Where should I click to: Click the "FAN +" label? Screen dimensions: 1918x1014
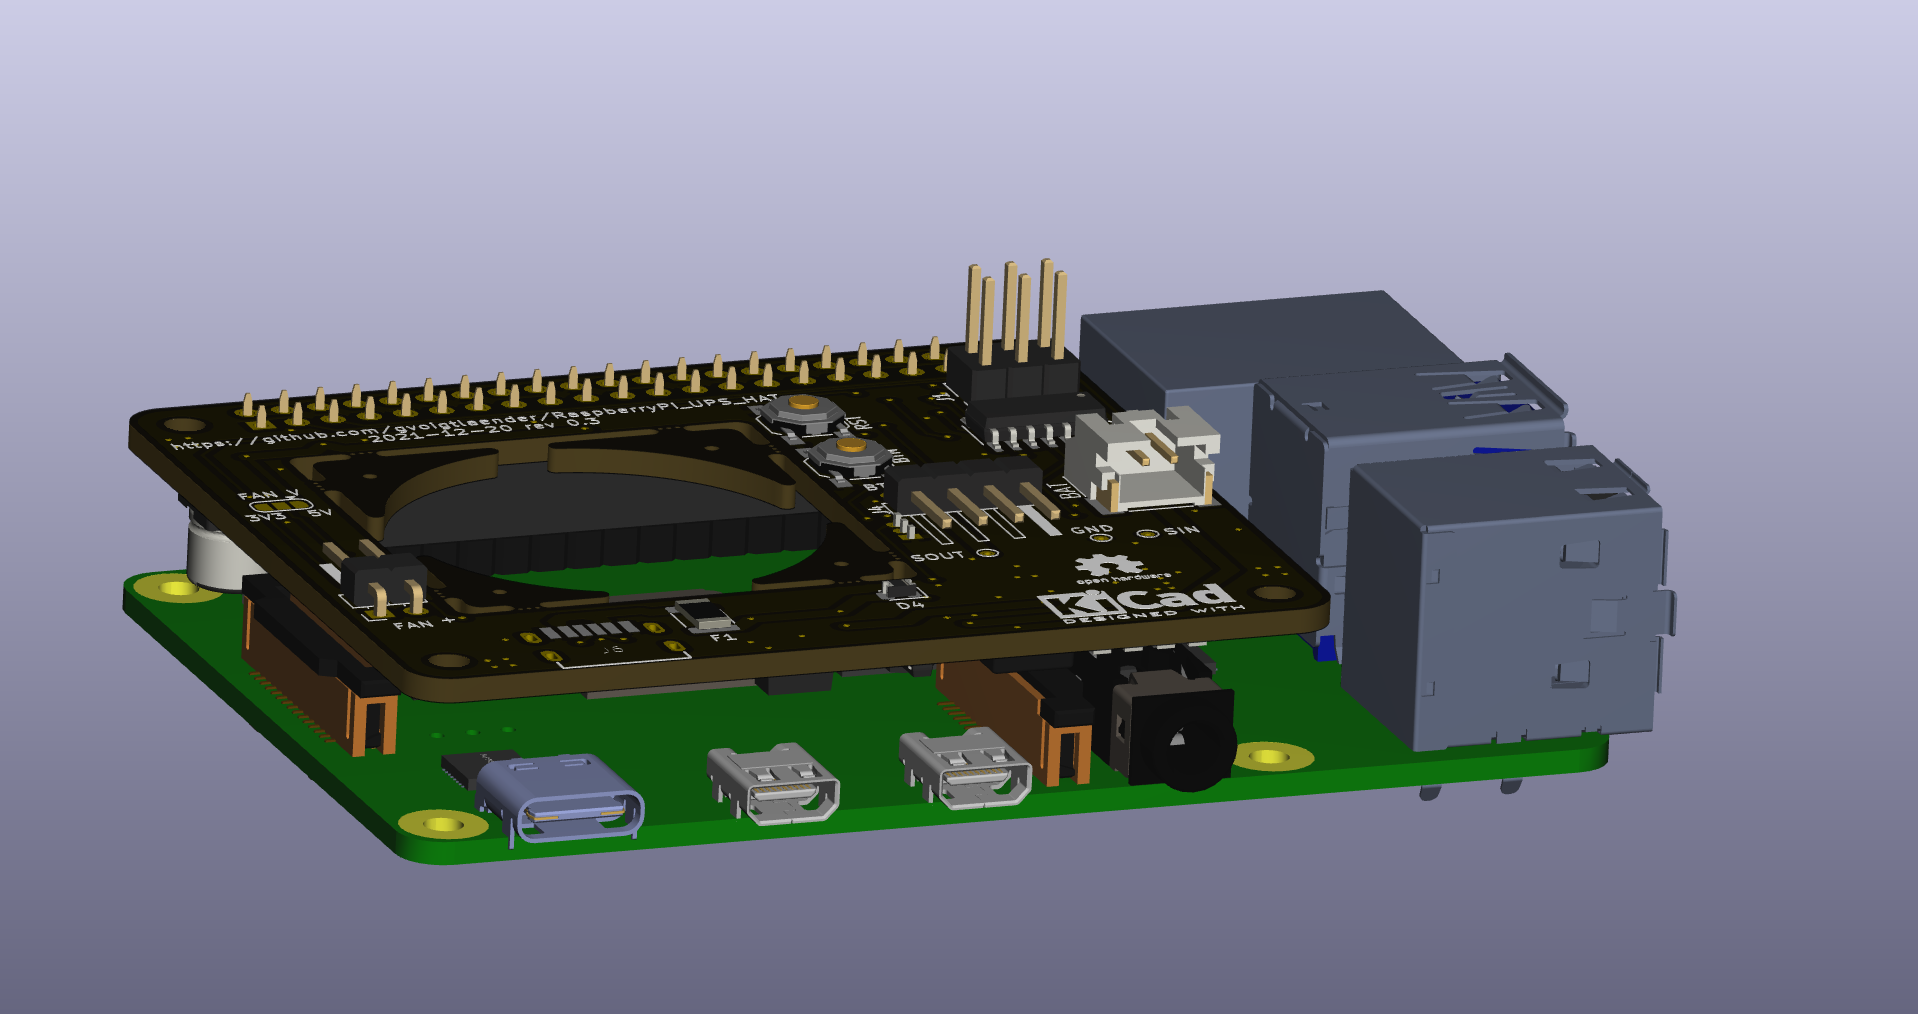click(x=423, y=623)
